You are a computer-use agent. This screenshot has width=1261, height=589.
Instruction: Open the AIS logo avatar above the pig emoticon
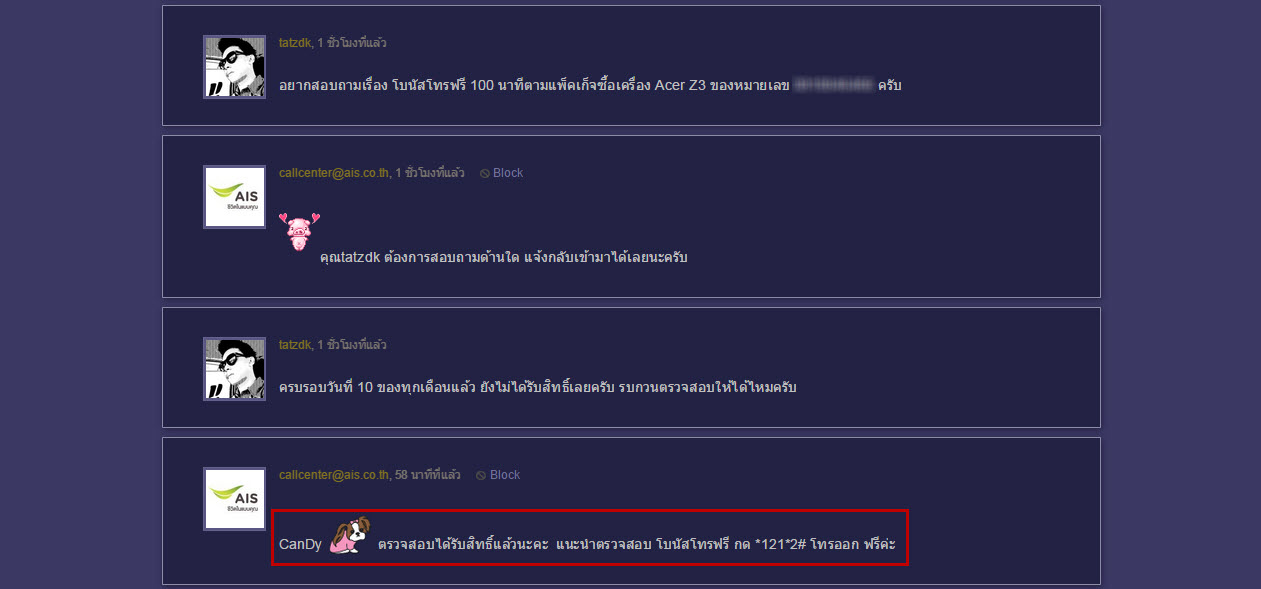(x=235, y=197)
